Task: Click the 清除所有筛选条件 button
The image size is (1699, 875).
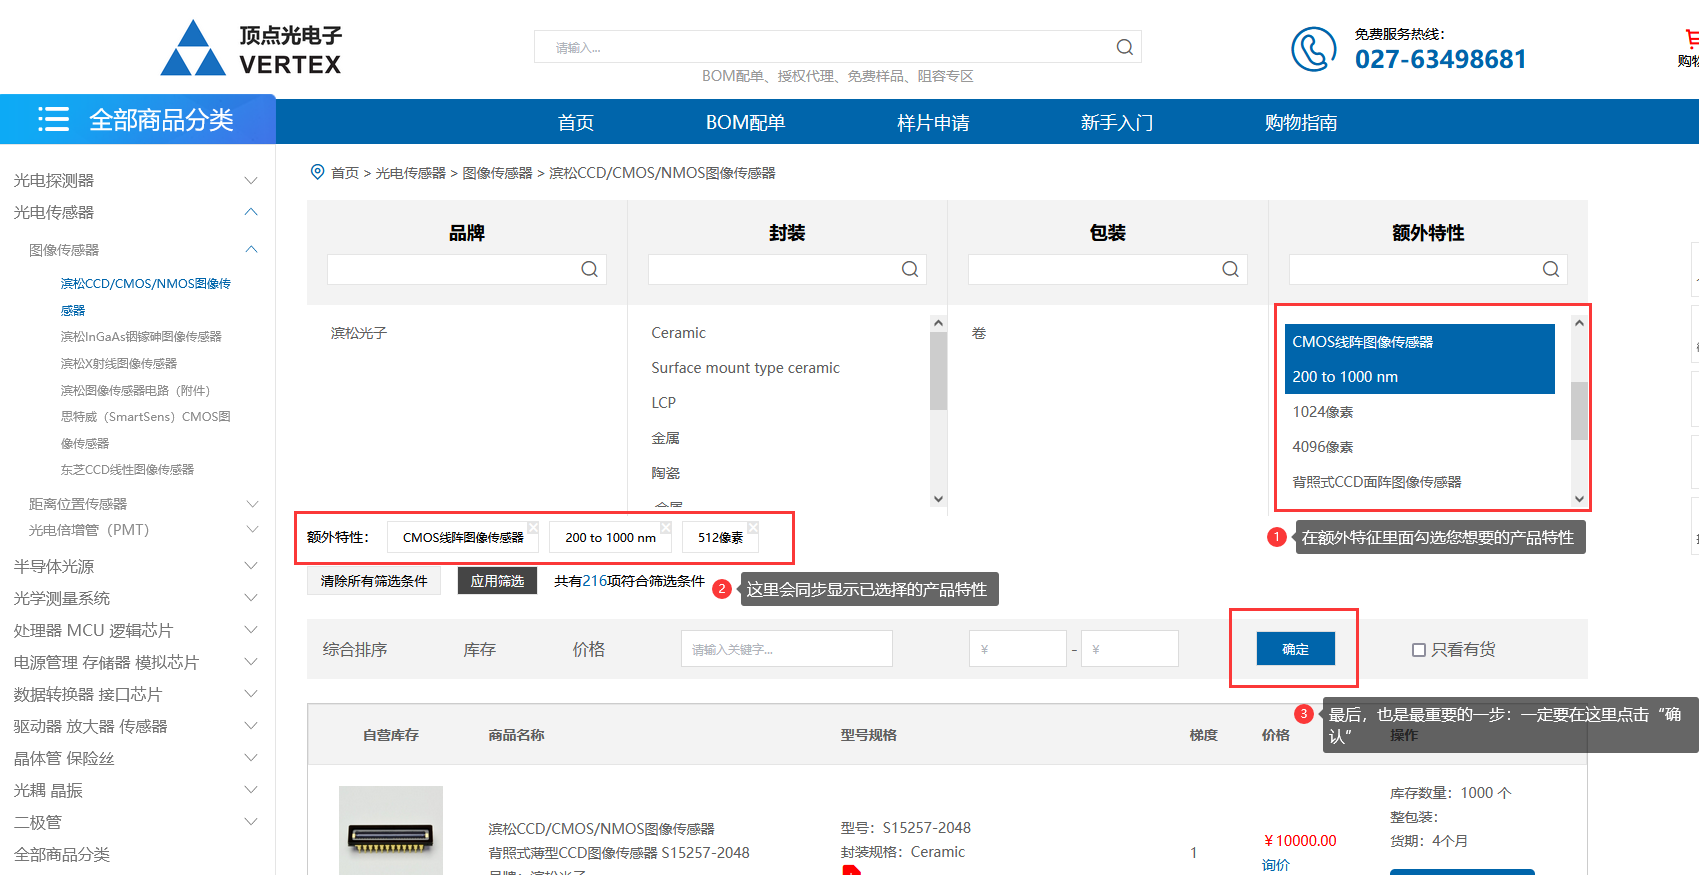Action: coord(373,581)
